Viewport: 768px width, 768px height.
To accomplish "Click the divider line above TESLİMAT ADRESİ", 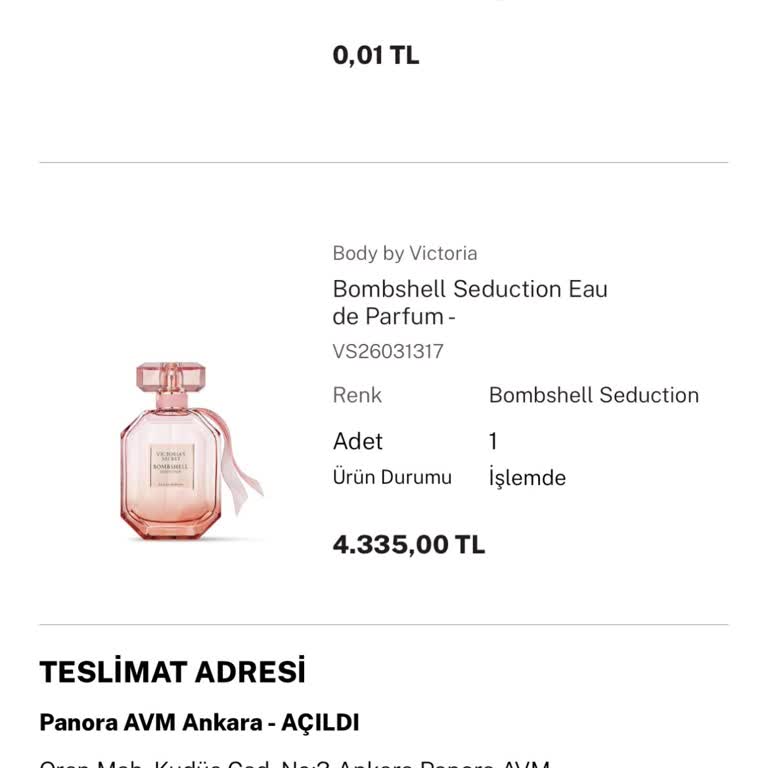I will pos(384,625).
